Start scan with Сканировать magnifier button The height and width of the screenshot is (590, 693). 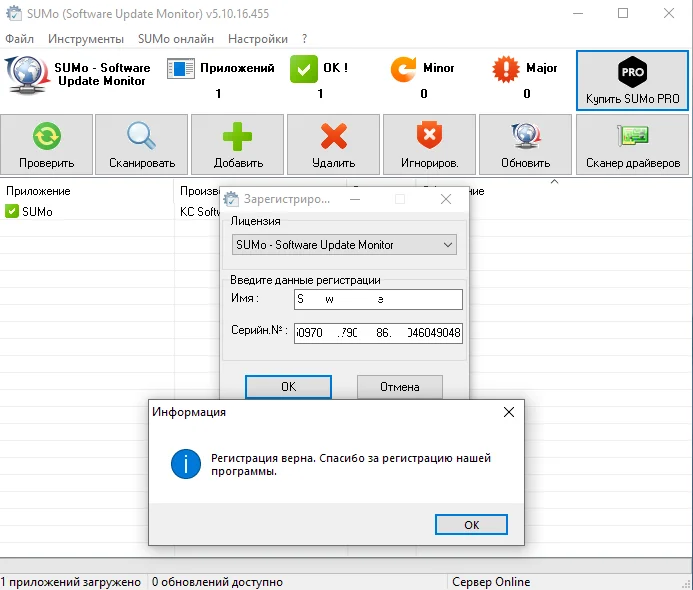coord(141,145)
